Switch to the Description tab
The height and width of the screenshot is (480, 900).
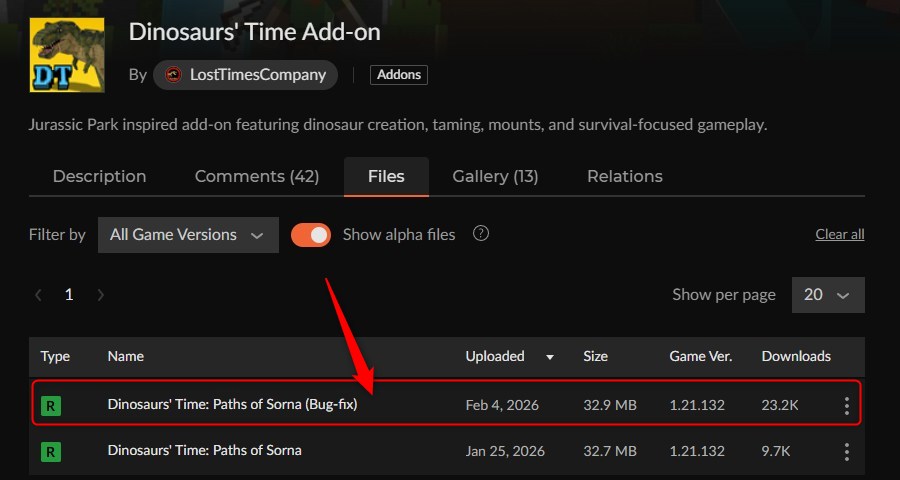99,176
